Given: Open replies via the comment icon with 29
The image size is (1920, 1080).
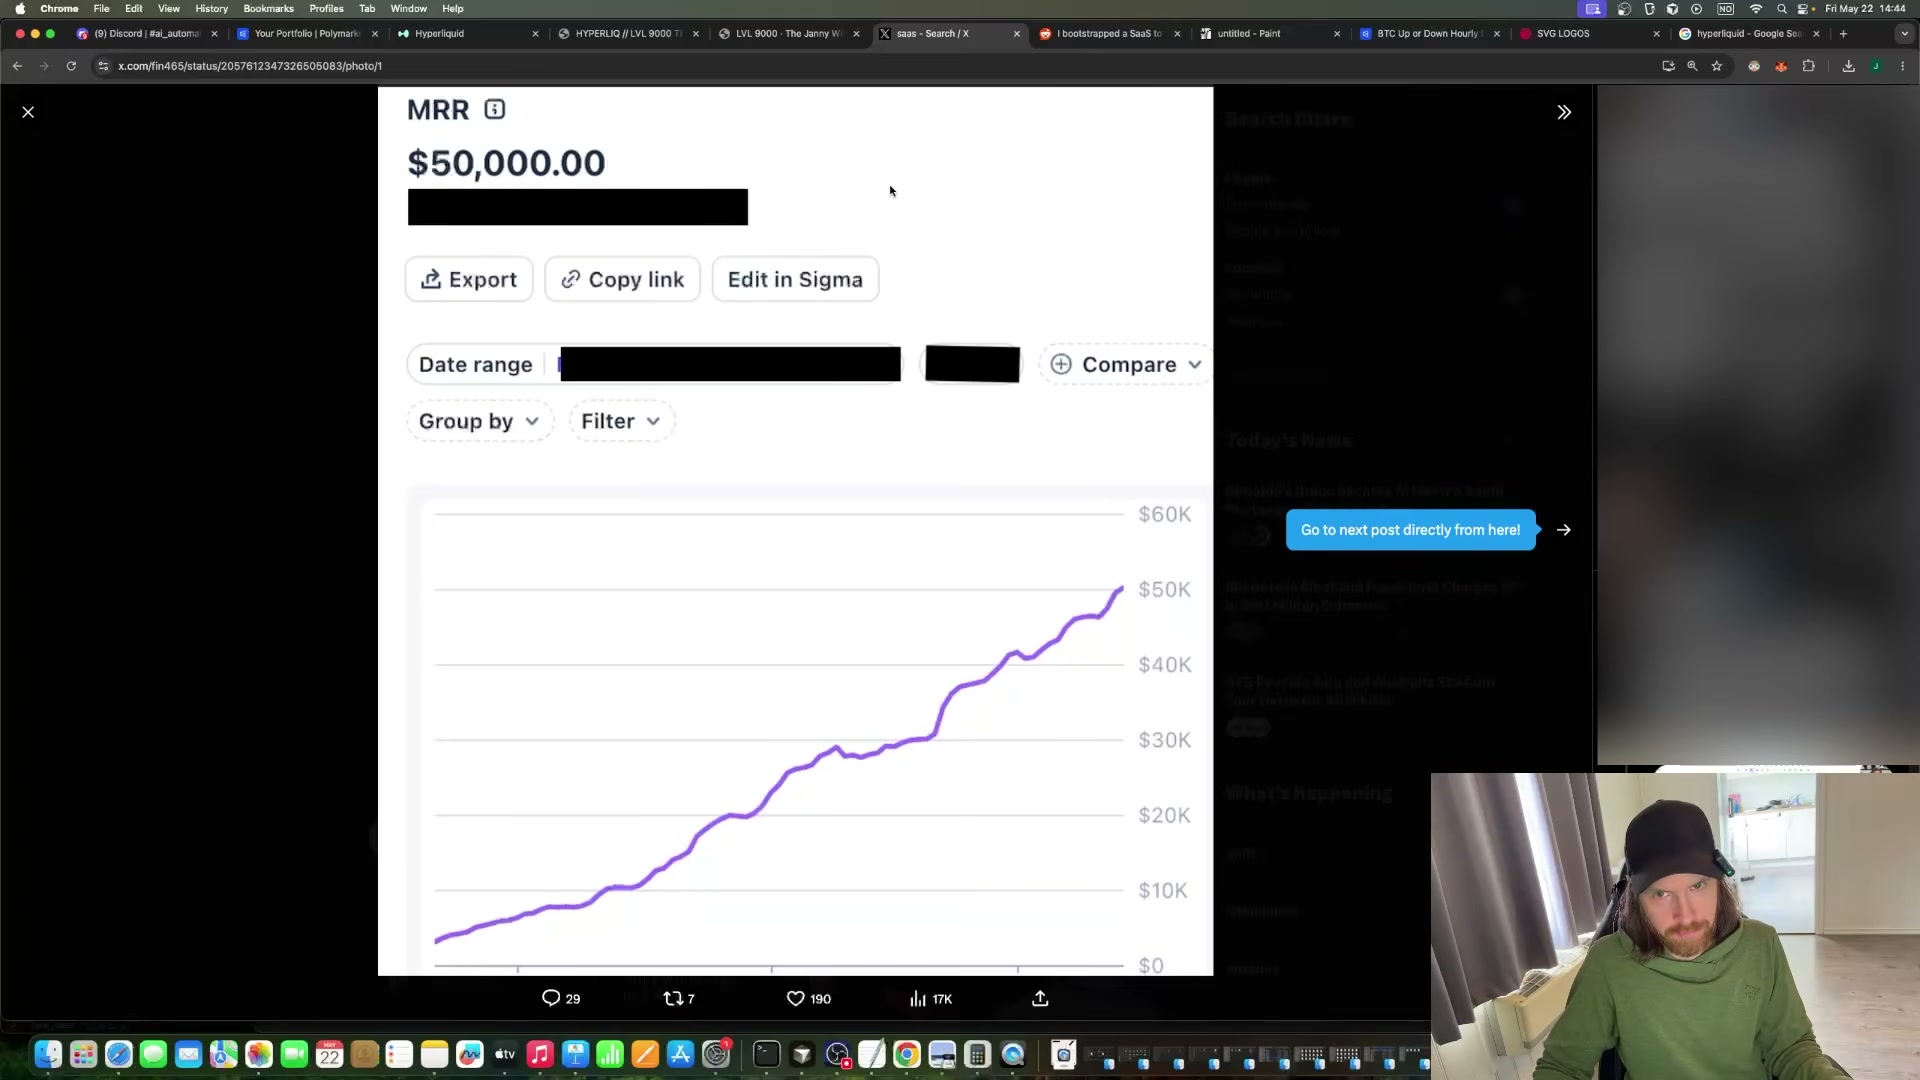Looking at the screenshot, I should 561,998.
